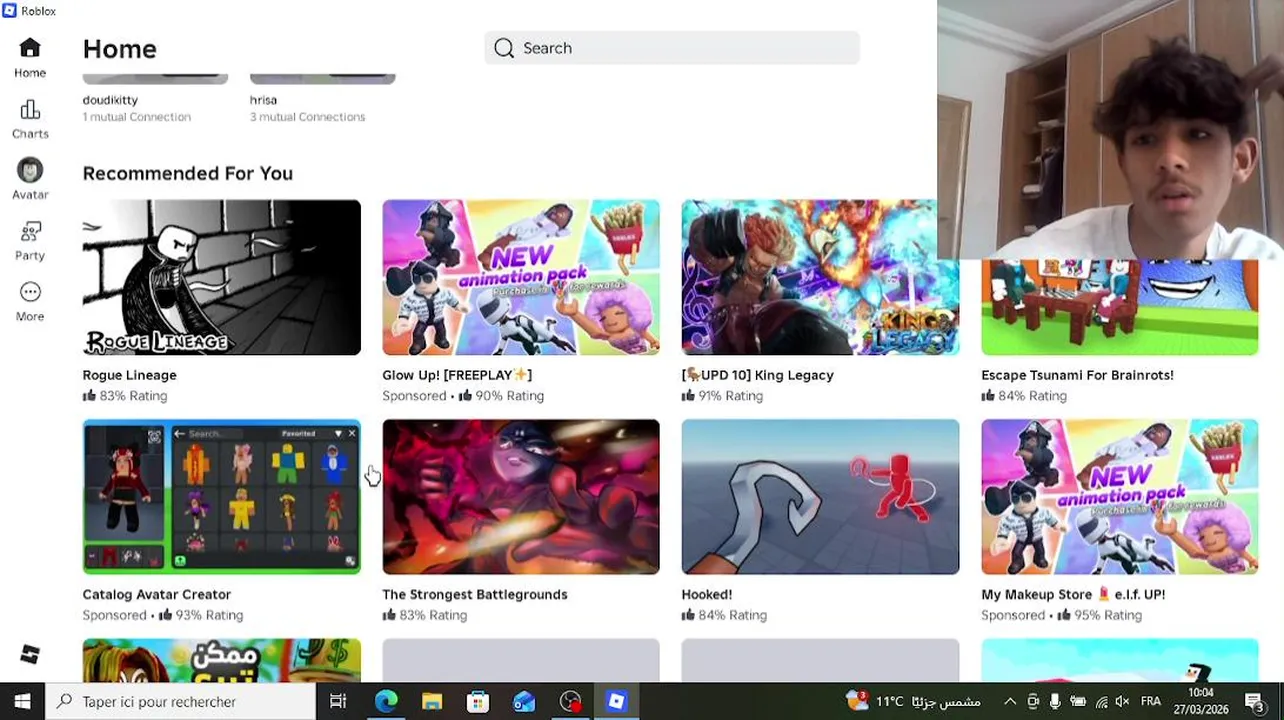Click '84% Rating' under Hooked!

(x=724, y=615)
